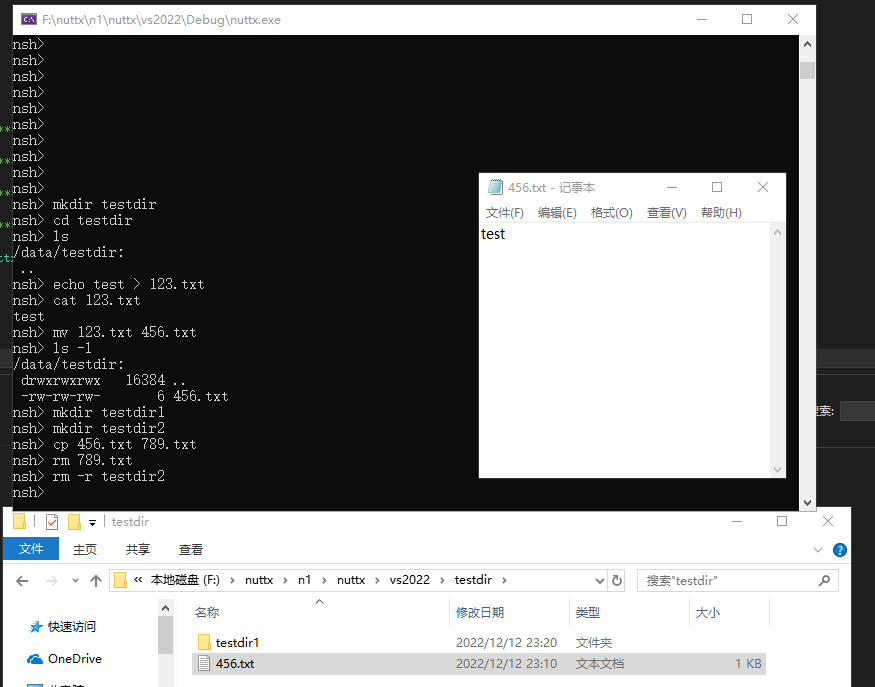The image size is (875, 687).
Task: Click vs2022 in address breadcrumb
Action: pyautogui.click(x=410, y=580)
